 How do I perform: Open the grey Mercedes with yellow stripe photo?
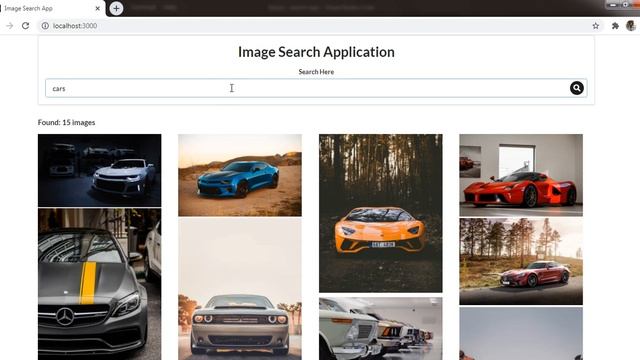click(x=100, y=284)
